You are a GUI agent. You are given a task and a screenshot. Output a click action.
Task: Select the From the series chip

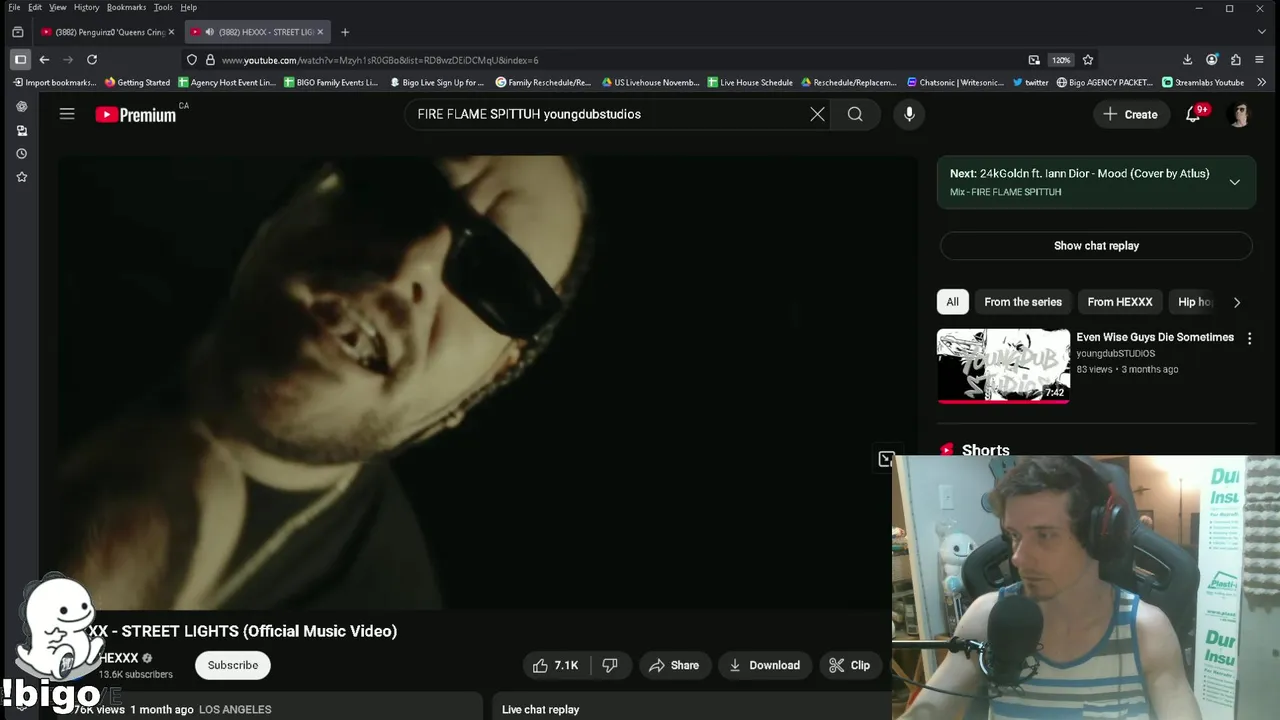(1023, 302)
